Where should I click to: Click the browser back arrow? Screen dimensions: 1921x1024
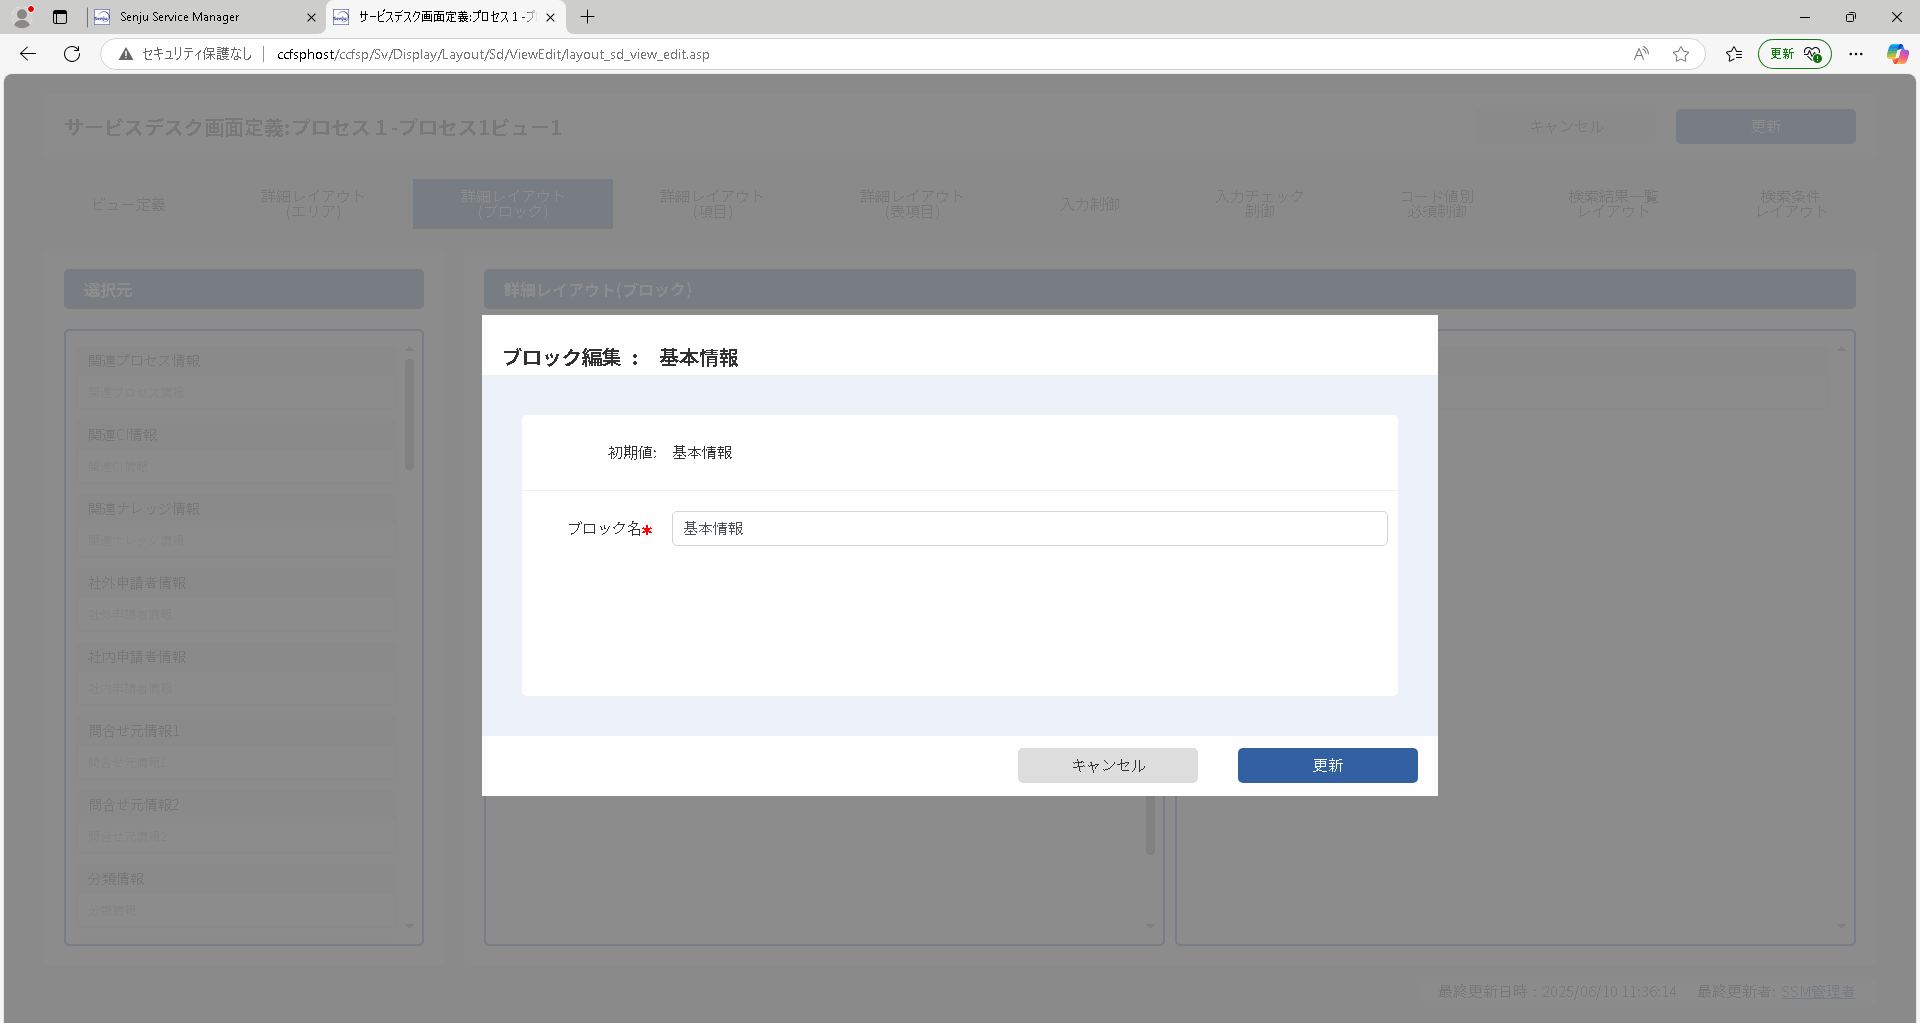28,54
